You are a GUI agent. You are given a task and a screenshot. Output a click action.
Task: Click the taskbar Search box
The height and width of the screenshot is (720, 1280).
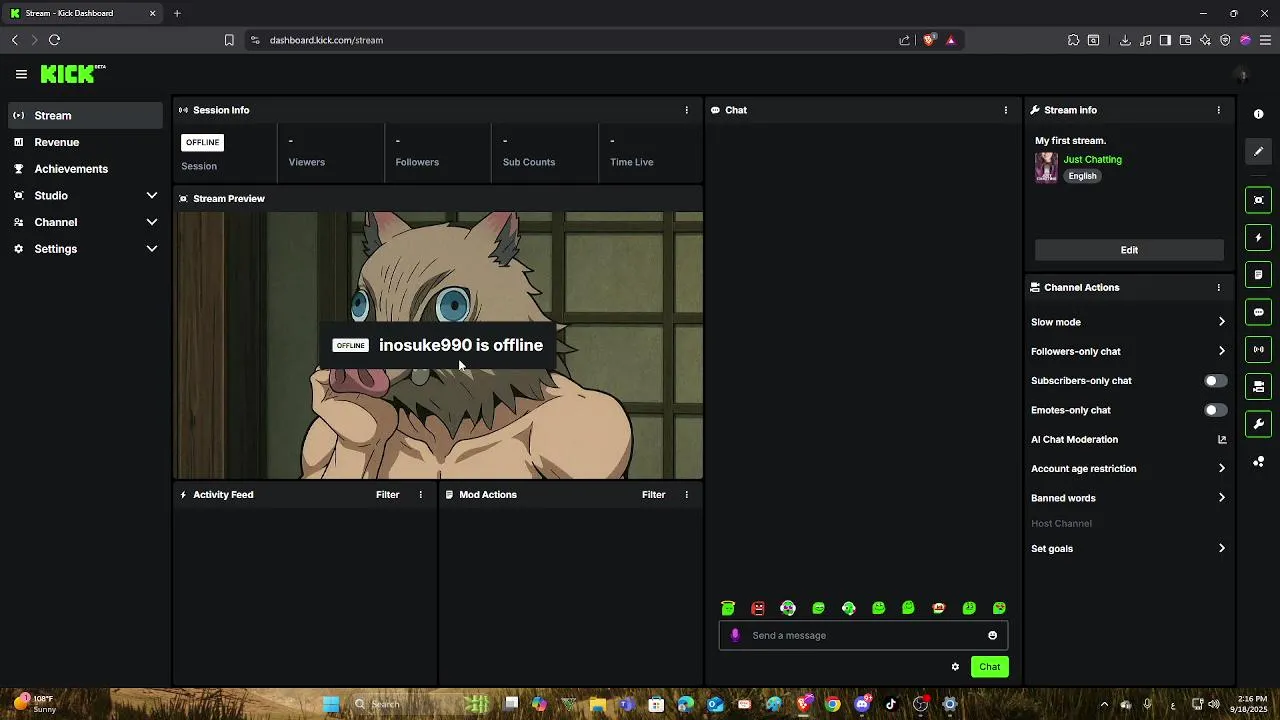(x=420, y=704)
